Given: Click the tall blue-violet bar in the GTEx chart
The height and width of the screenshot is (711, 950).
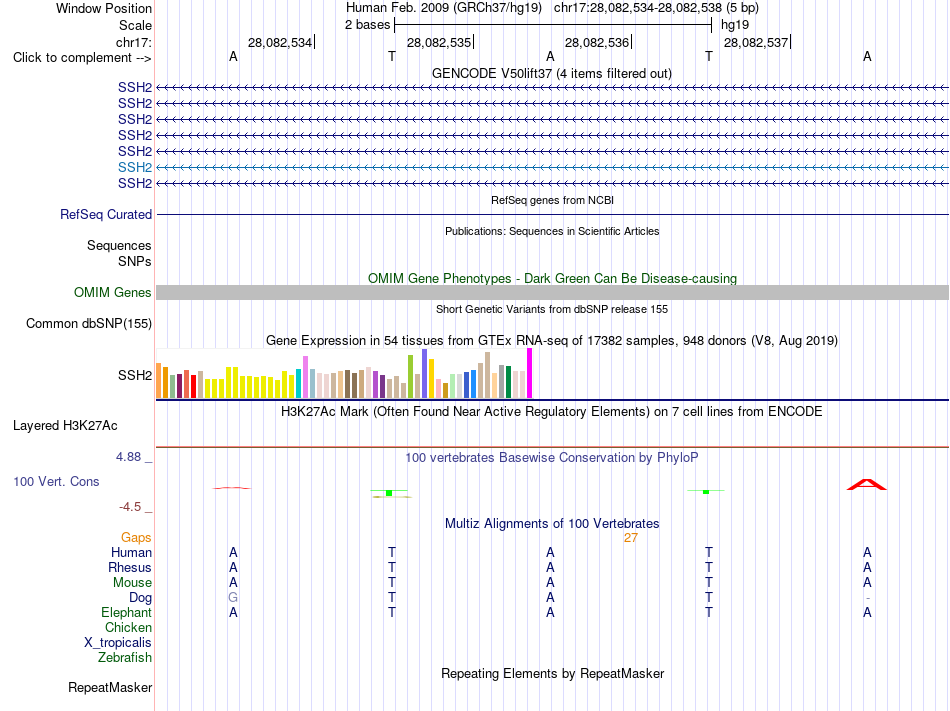Looking at the screenshot, I should 425,374.
